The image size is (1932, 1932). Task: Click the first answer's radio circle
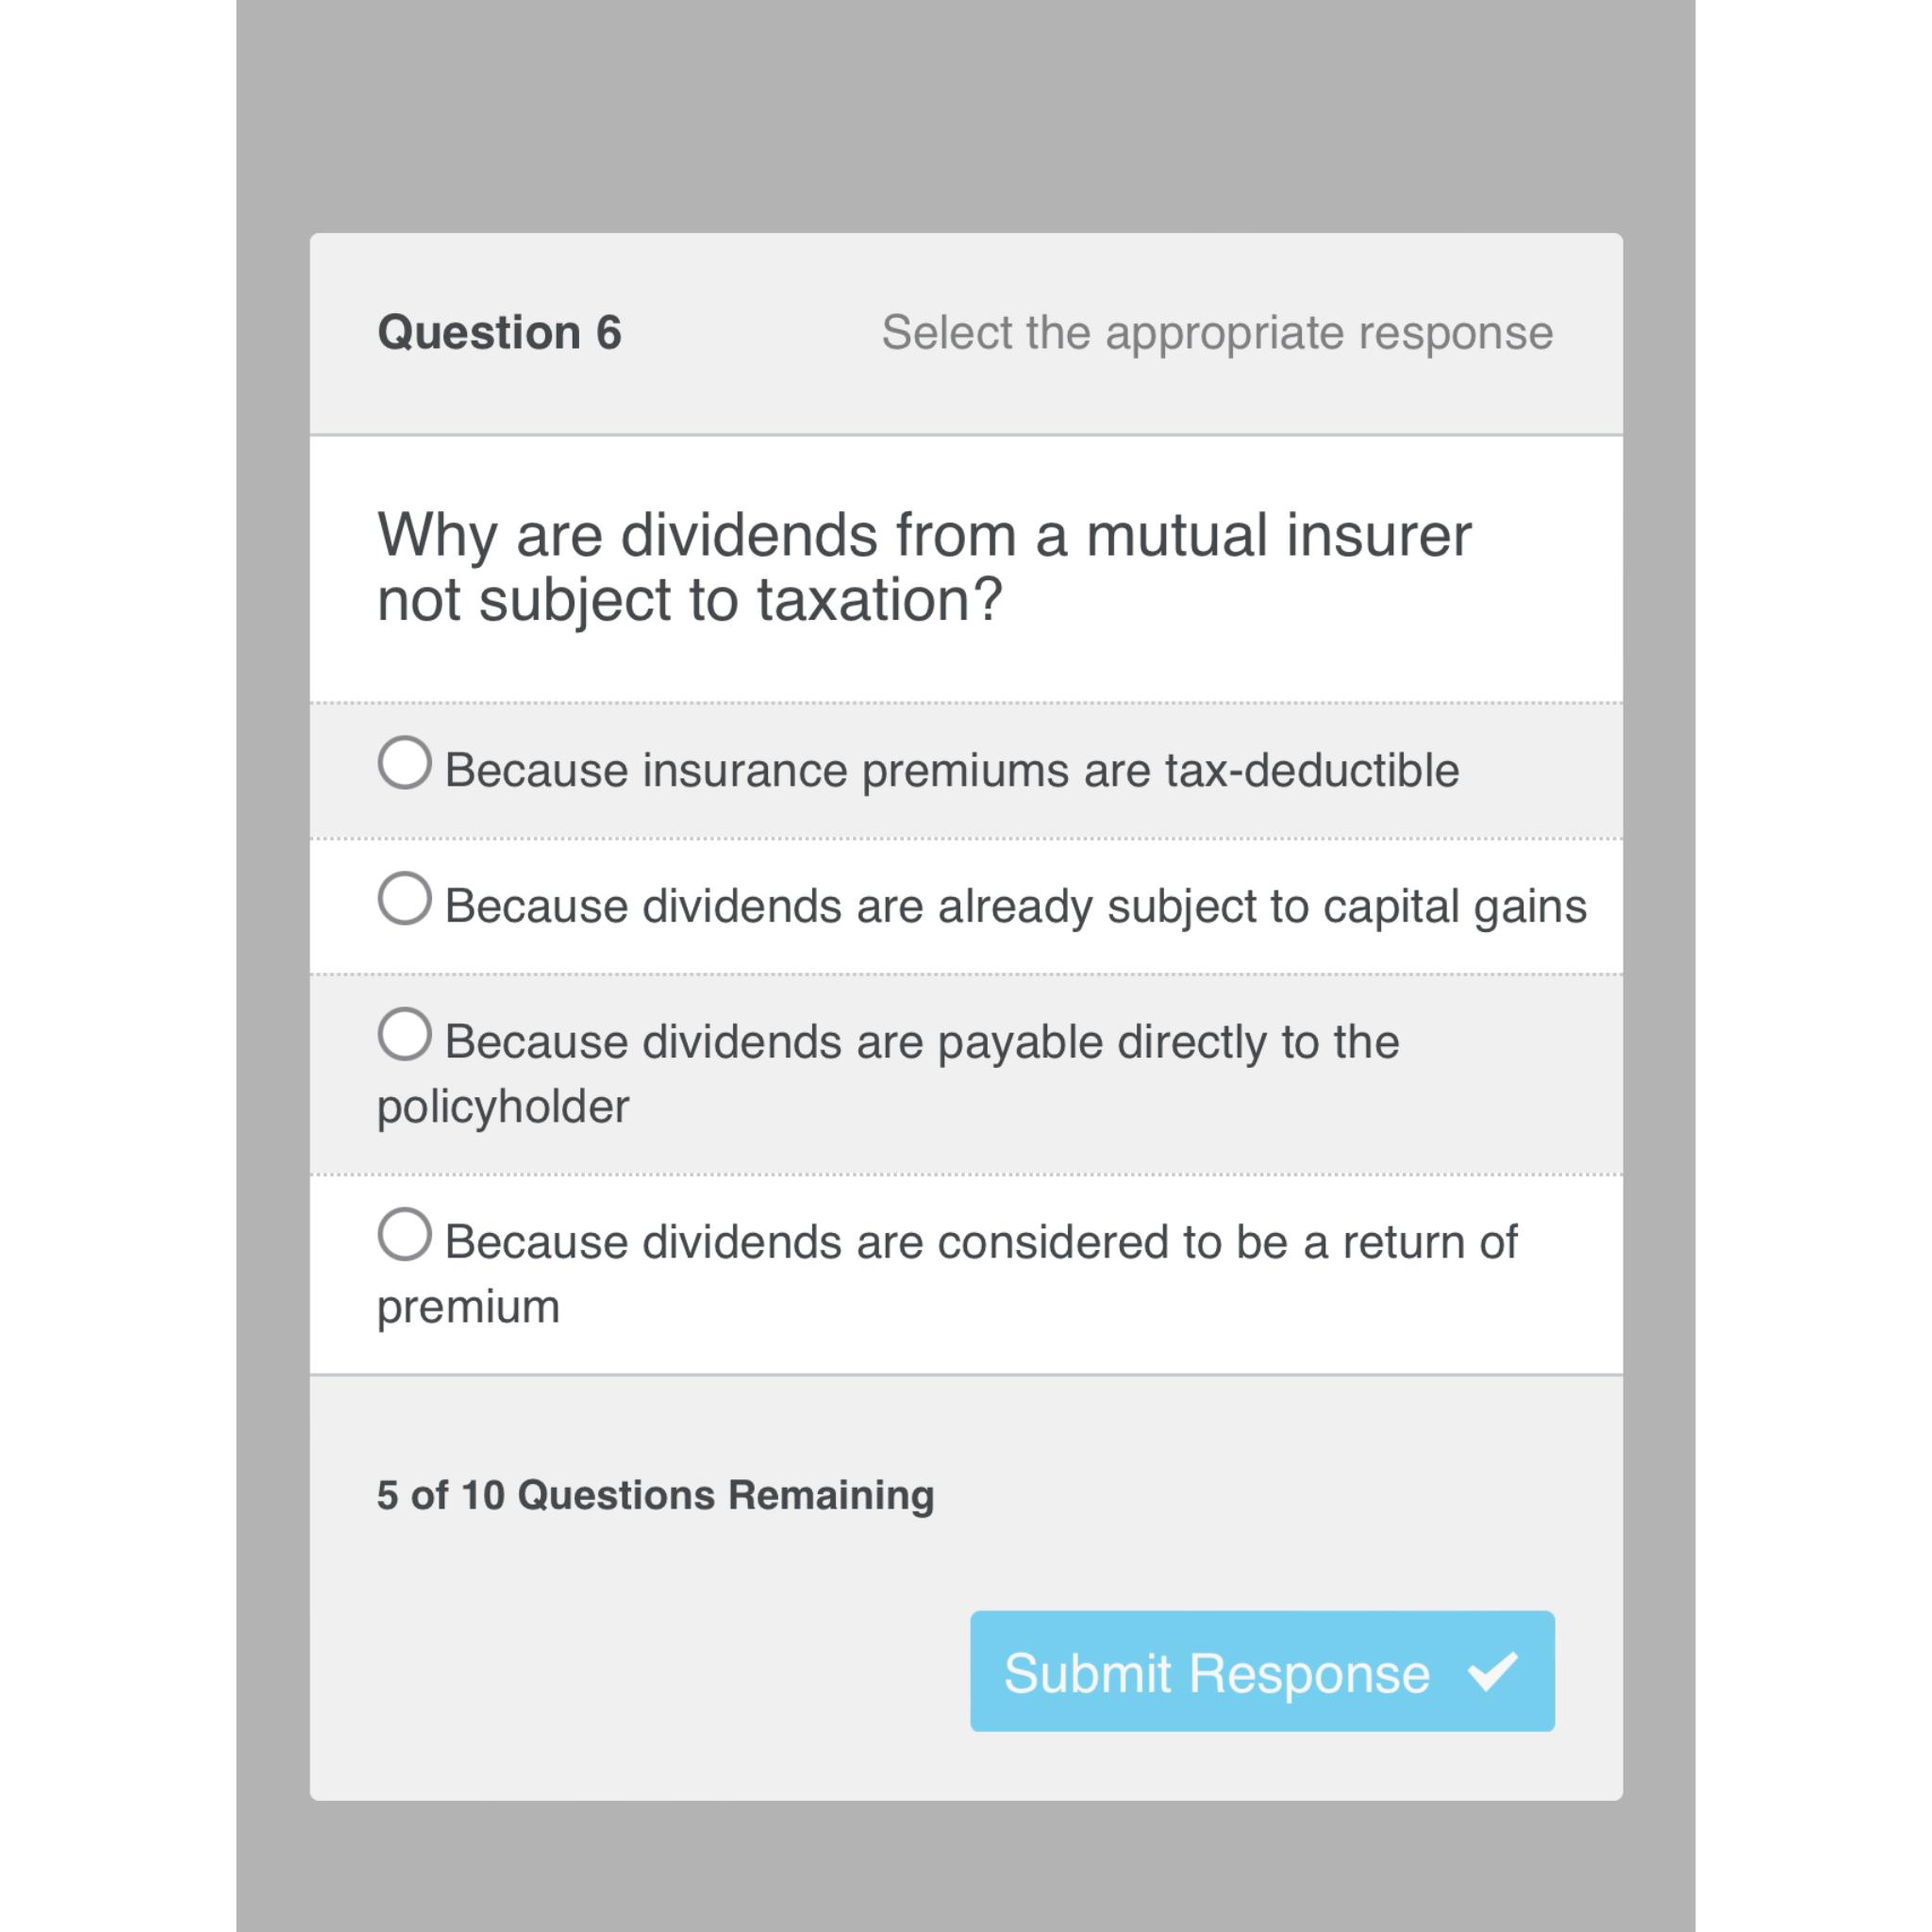(404, 766)
